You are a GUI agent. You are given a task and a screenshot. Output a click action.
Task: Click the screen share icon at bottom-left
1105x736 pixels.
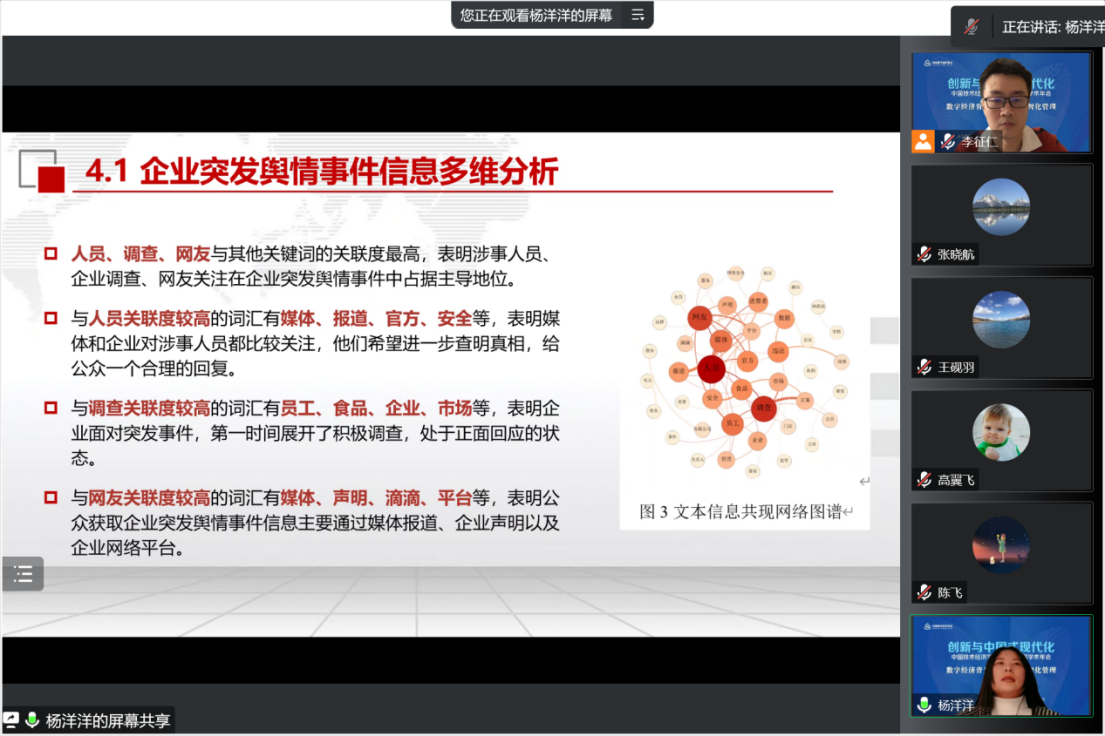click(11, 720)
